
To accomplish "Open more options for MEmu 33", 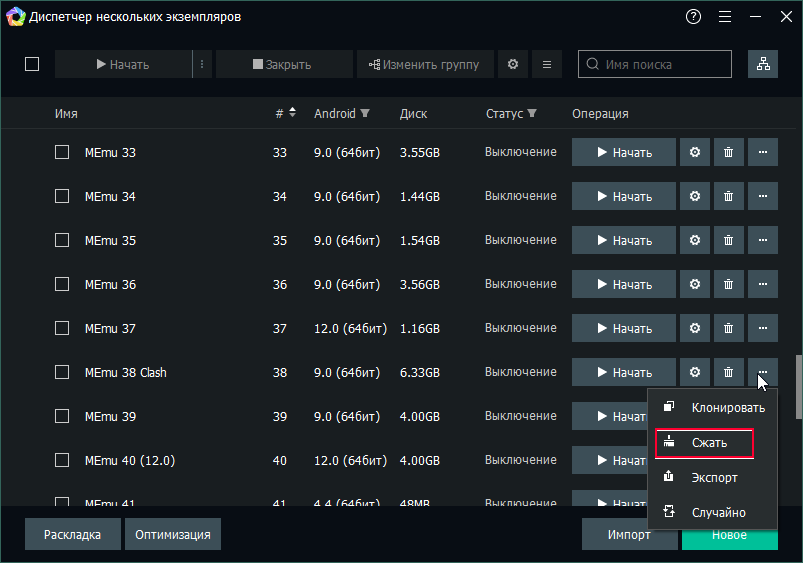I will pos(763,152).
